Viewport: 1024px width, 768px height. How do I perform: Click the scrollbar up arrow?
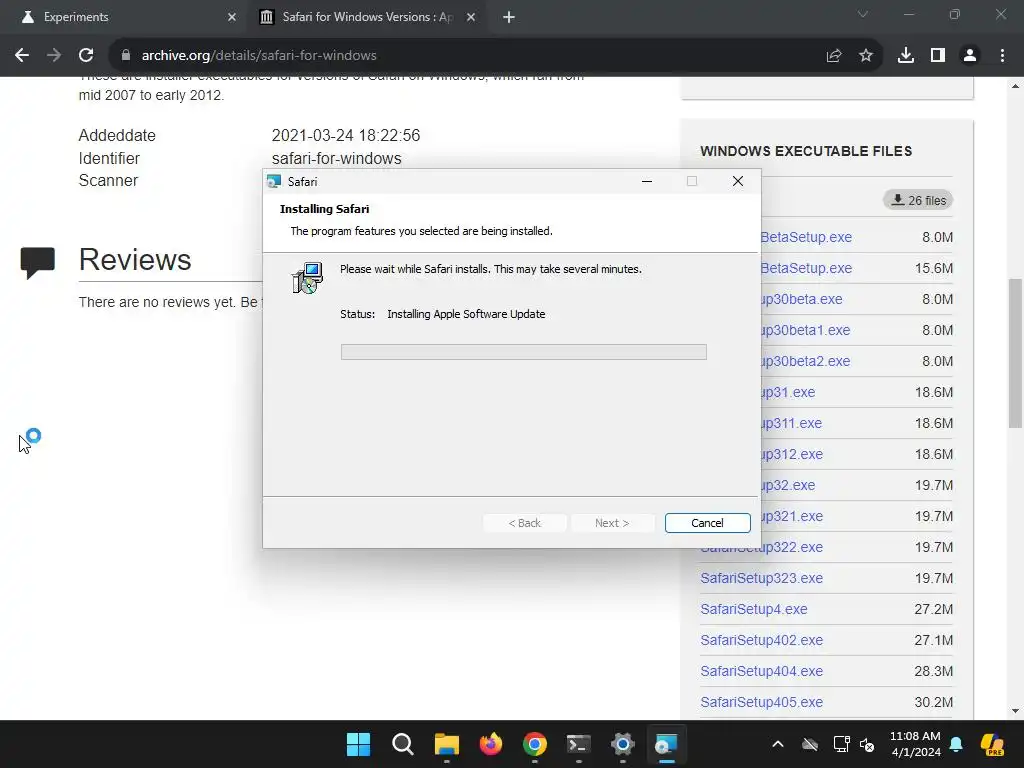tap(1015, 86)
